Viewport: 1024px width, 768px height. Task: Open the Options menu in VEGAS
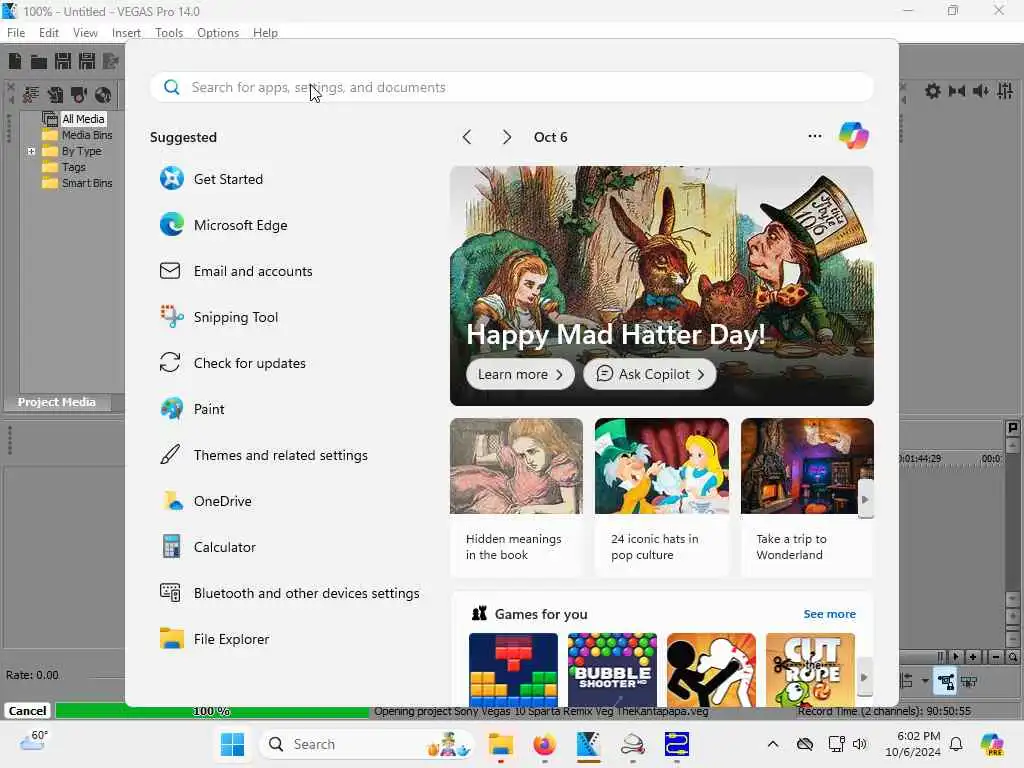(x=217, y=33)
